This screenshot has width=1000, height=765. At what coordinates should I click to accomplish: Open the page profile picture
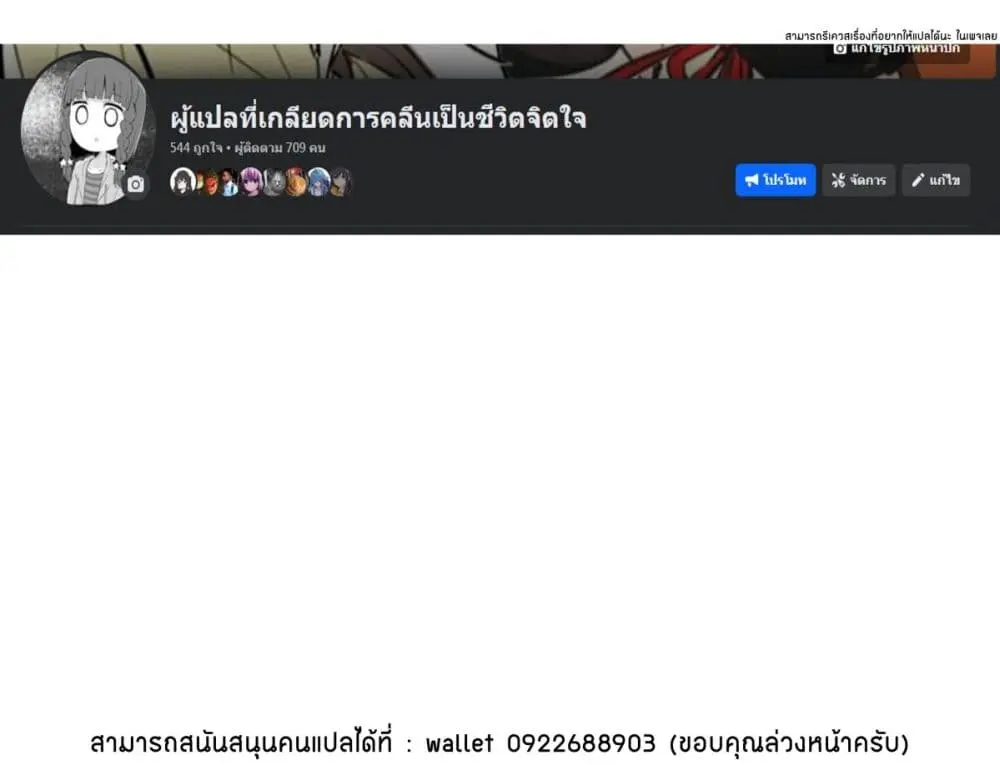coord(87,129)
